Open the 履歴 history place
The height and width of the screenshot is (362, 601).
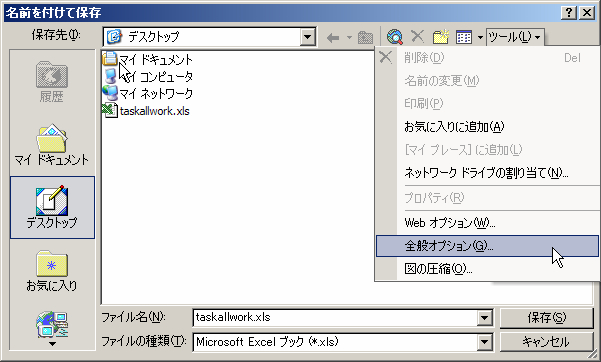[52, 82]
